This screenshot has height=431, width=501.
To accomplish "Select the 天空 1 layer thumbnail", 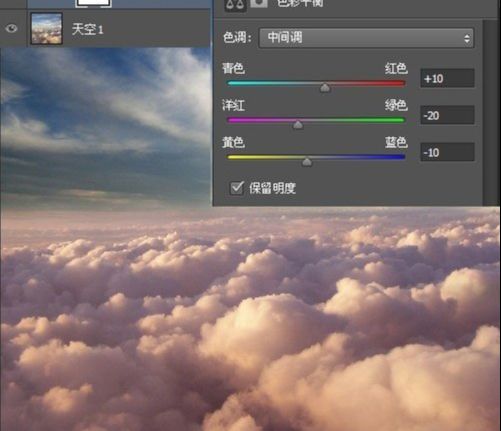I will pos(46,29).
